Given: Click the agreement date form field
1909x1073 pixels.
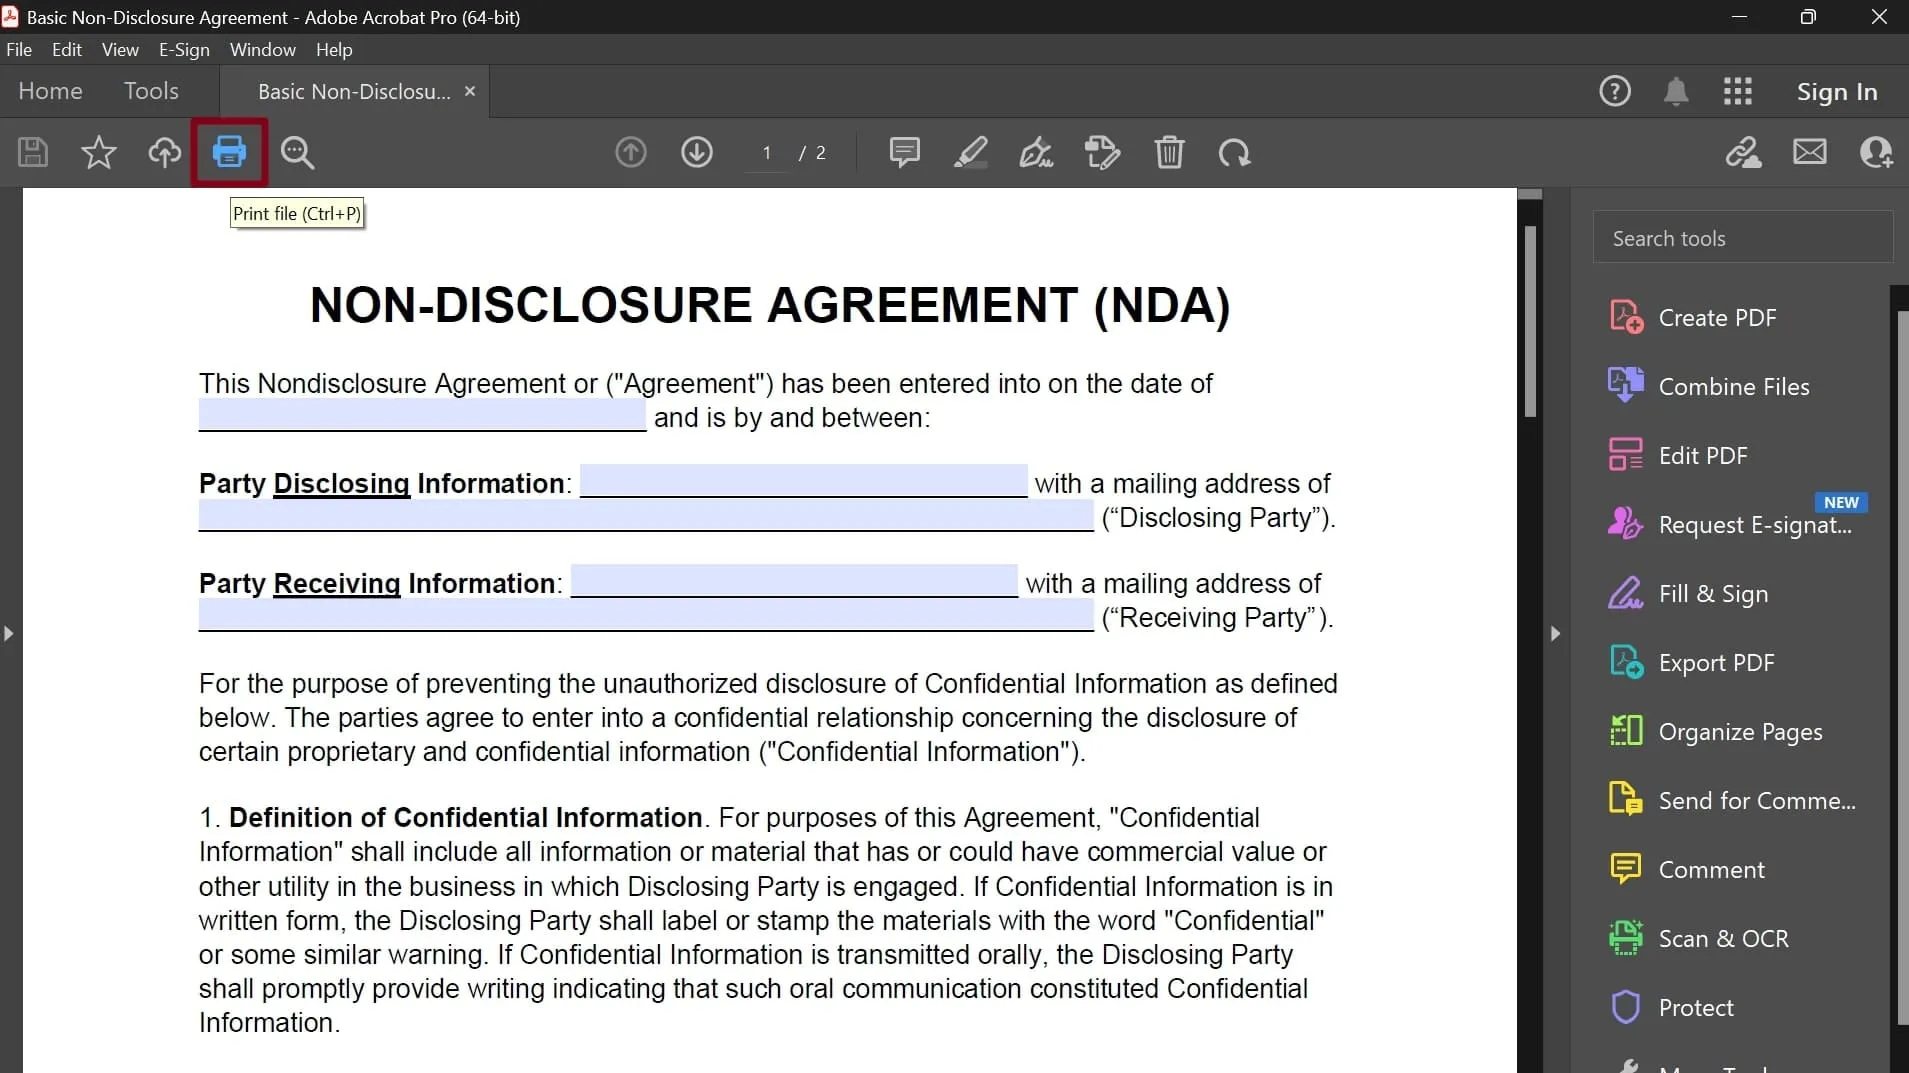Looking at the screenshot, I should click(x=422, y=415).
